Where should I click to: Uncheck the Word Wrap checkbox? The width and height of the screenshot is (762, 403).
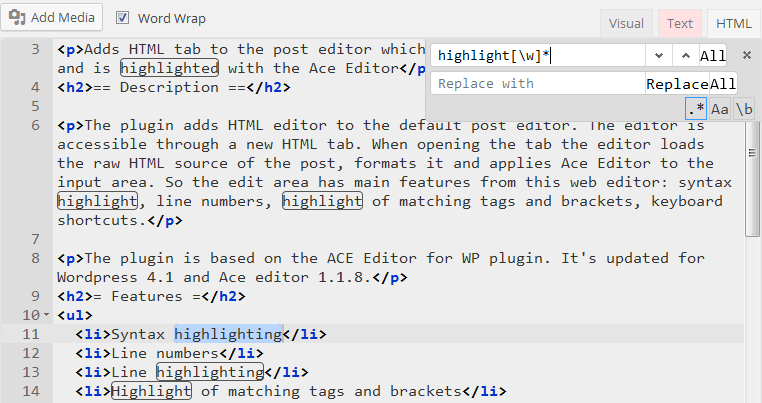coord(122,18)
